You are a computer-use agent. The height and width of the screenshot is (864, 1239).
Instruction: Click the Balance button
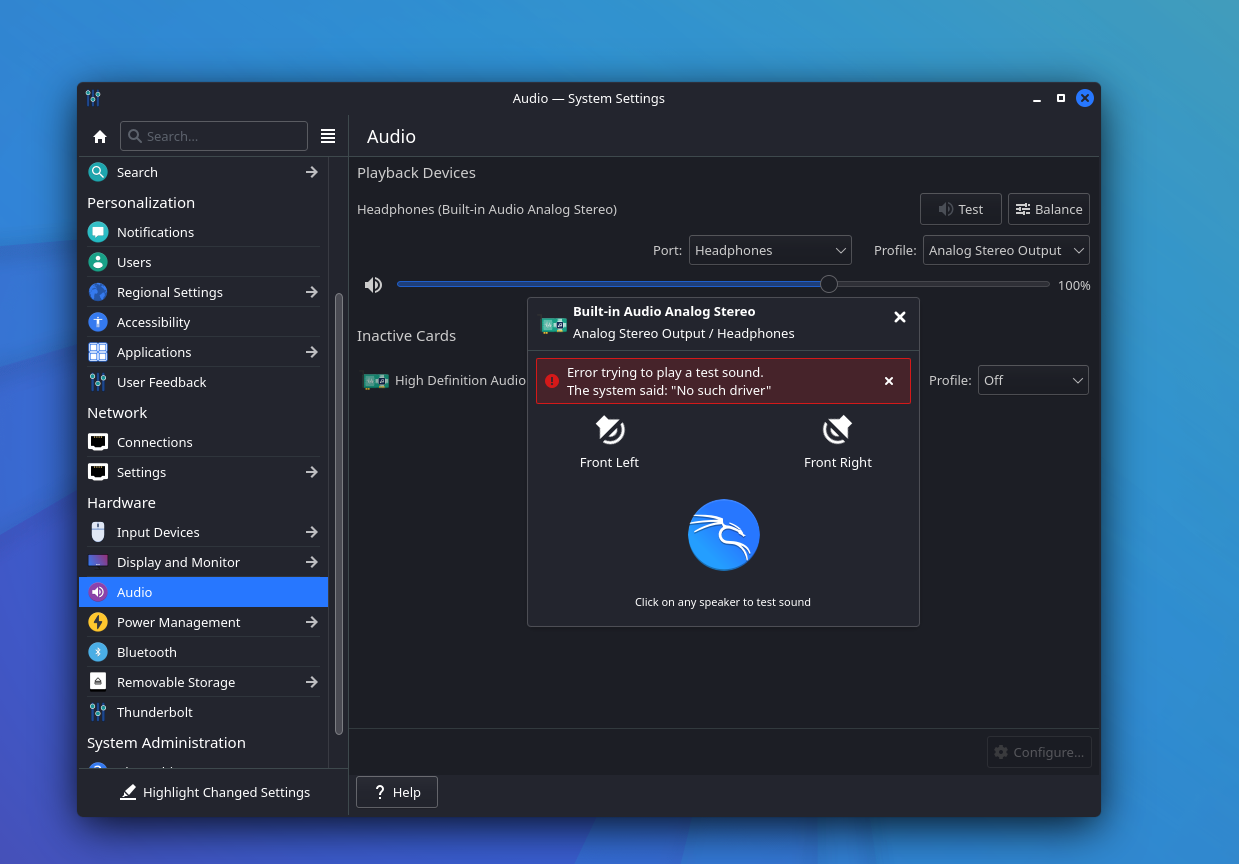pyautogui.click(x=1048, y=209)
